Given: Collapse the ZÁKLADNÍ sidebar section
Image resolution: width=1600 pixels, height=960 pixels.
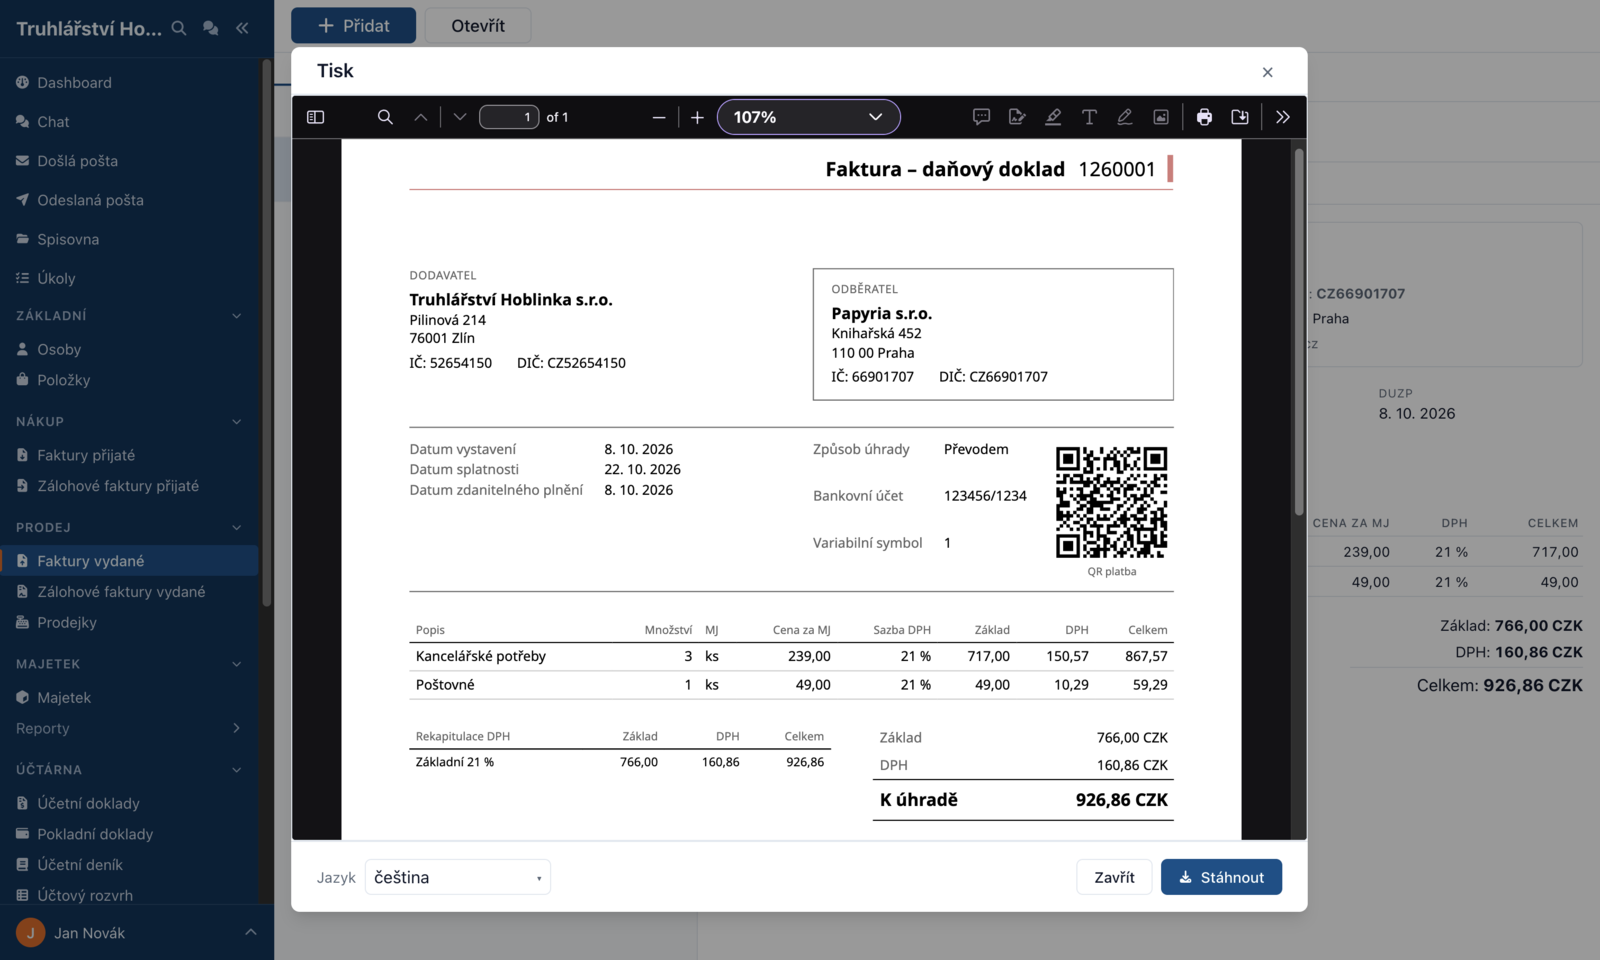Looking at the screenshot, I should pos(237,316).
